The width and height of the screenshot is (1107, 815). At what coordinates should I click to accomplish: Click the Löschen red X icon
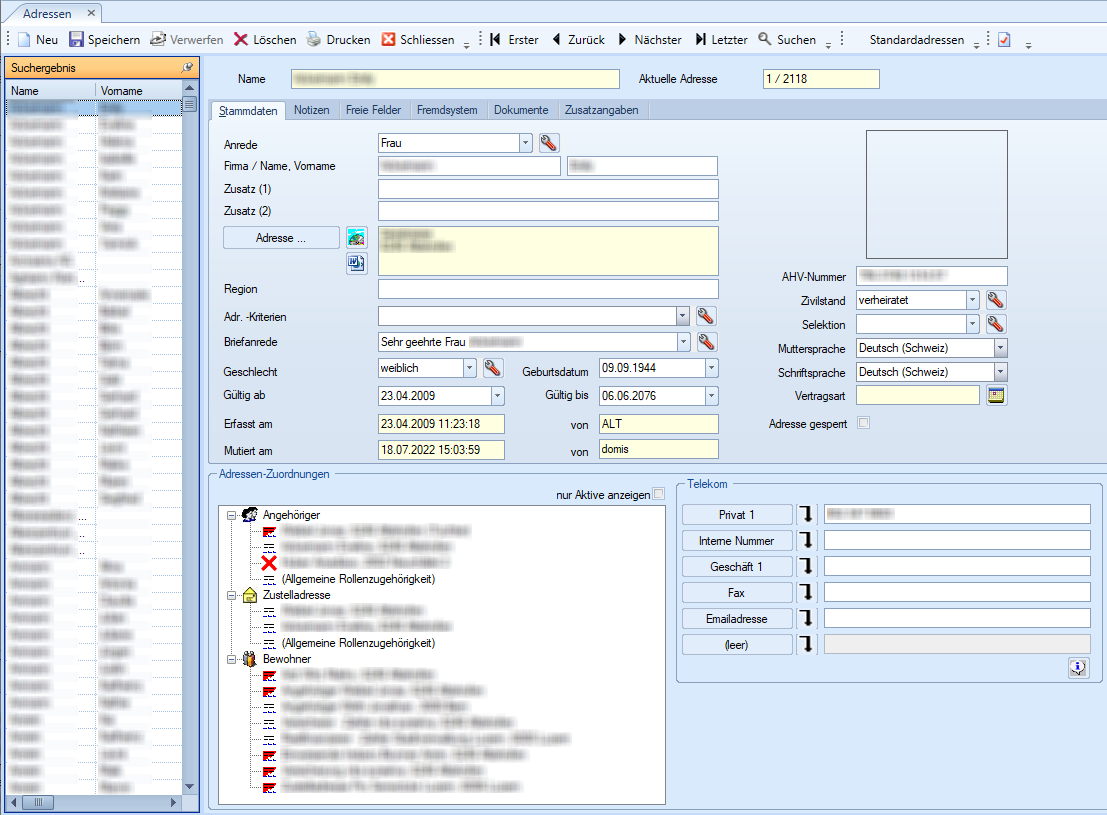[241, 40]
